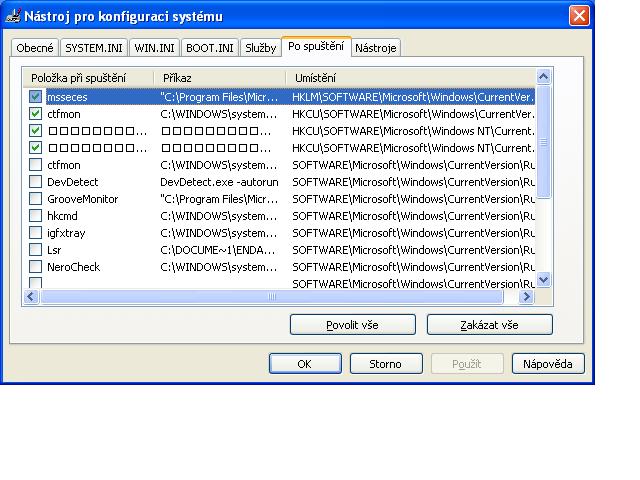Enable the Lsr startup checkbox
640x480 pixels.
tap(36, 250)
